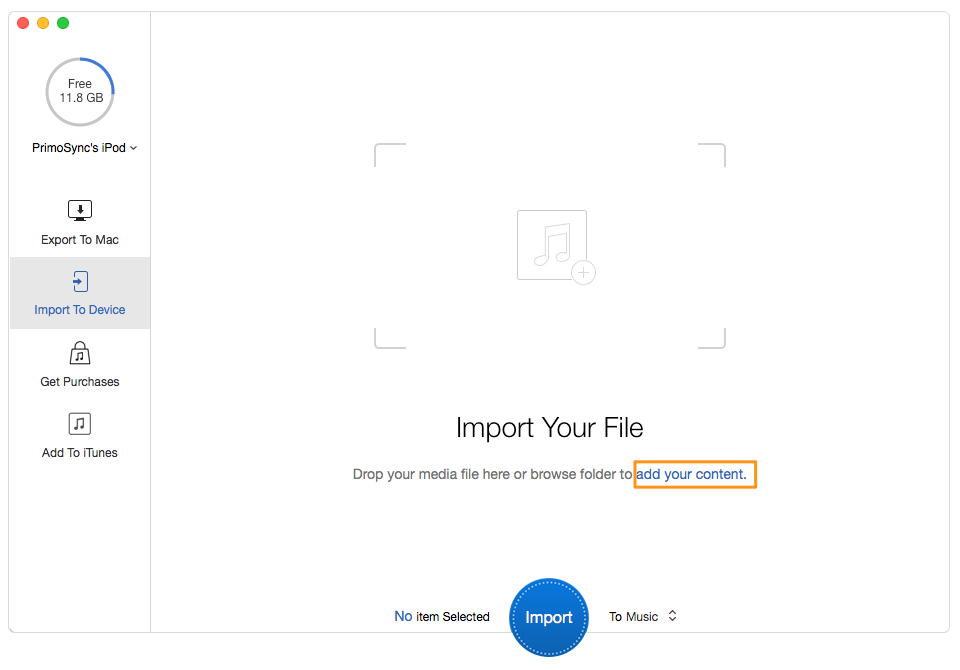Click the red close window button
This screenshot has width=960, height=670.
pos(23,23)
